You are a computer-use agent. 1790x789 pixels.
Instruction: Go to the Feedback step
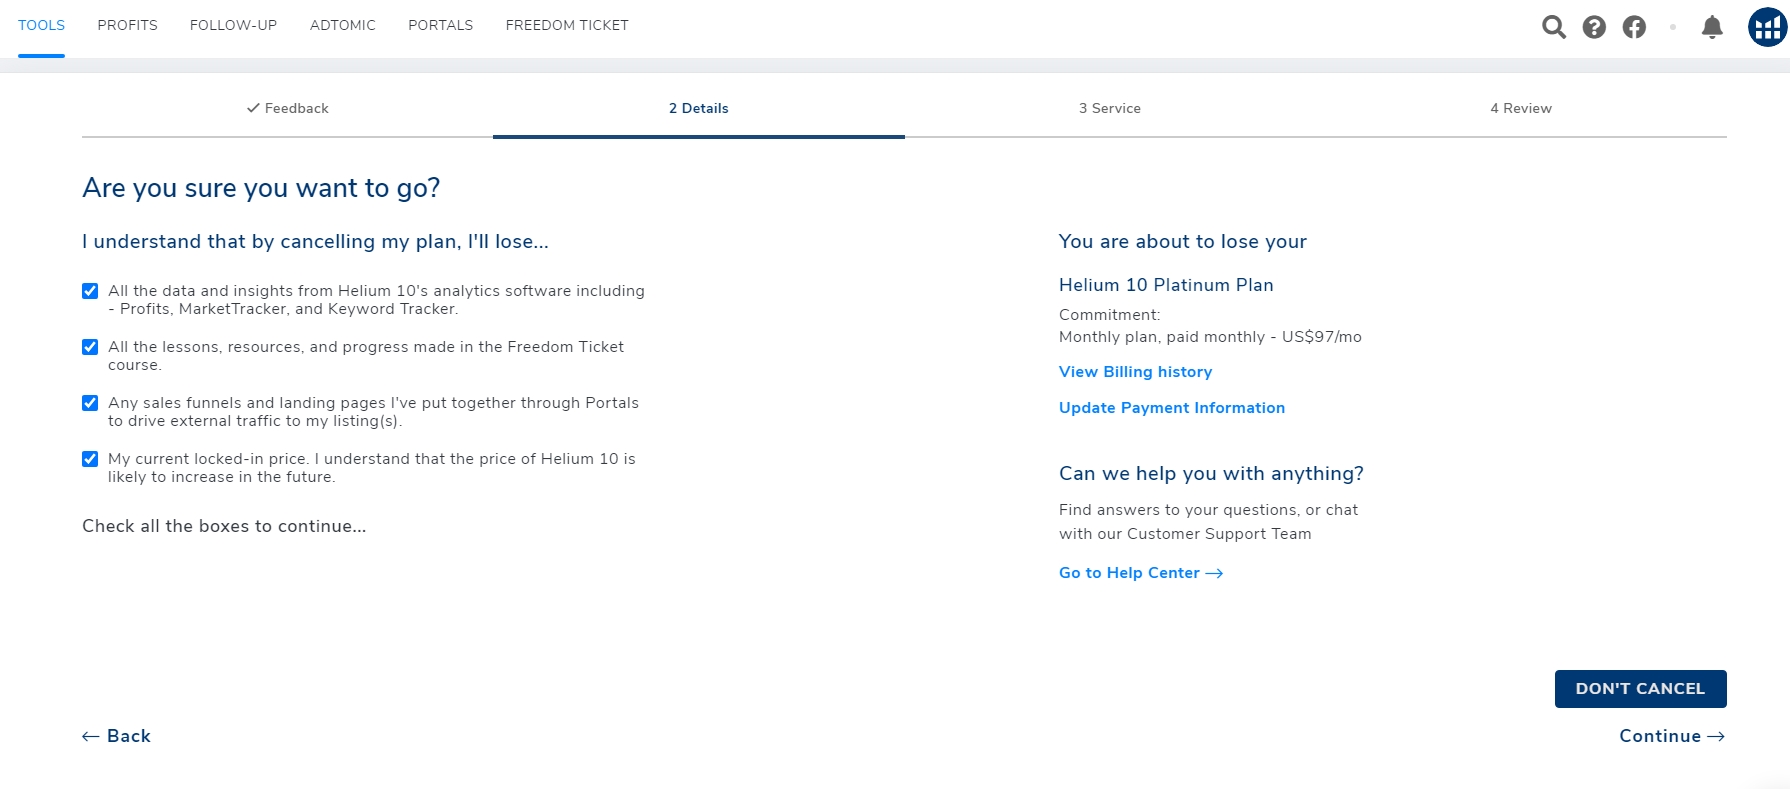click(x=287, y=108)
